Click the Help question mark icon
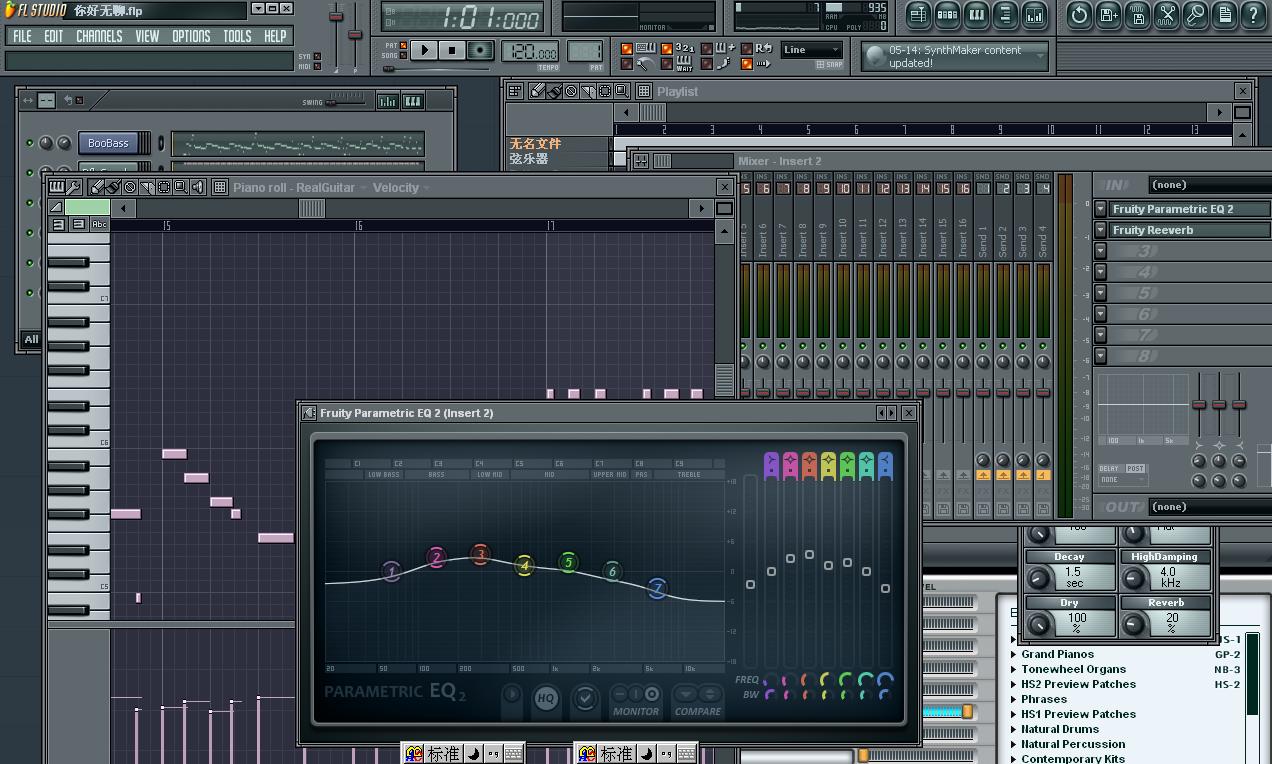 (x=1253, y=15)
